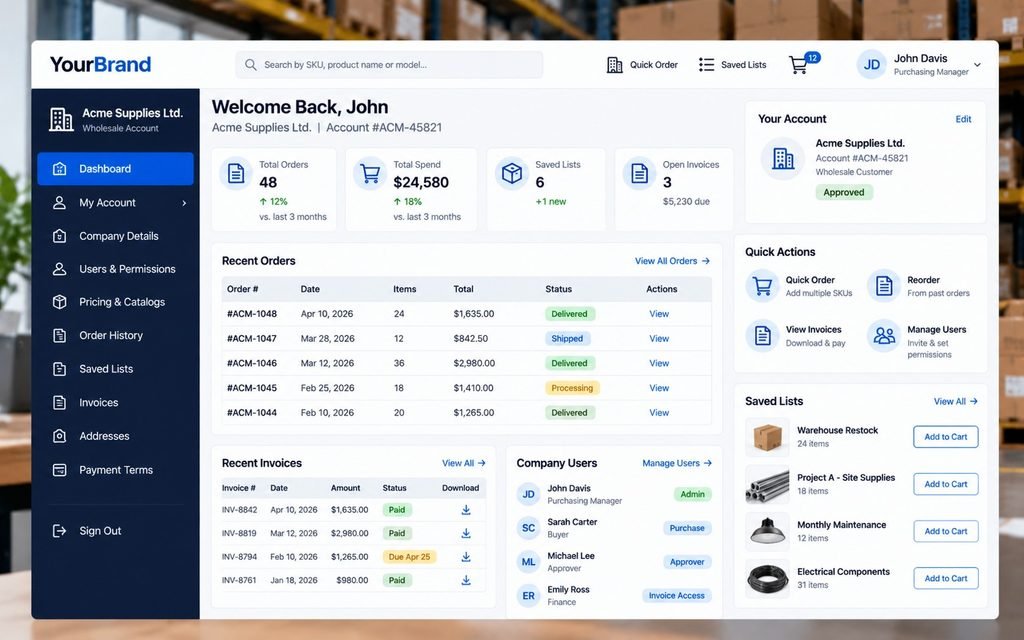Click the View Invoices document icon
1024x640 pixels.
(762, 336)
